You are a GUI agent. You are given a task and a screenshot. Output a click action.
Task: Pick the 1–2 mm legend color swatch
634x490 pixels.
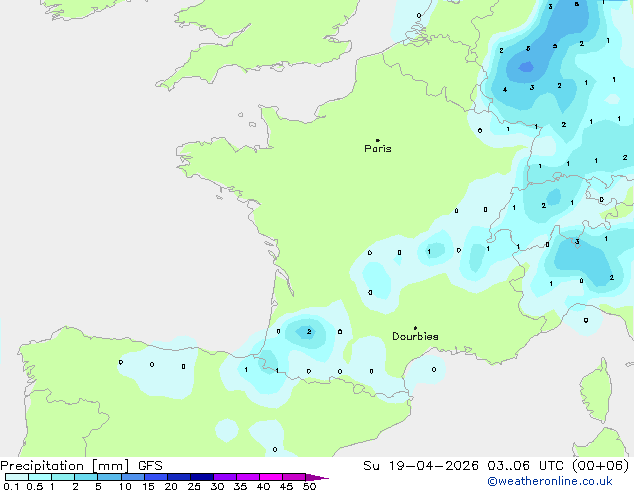tap(63, 477)
